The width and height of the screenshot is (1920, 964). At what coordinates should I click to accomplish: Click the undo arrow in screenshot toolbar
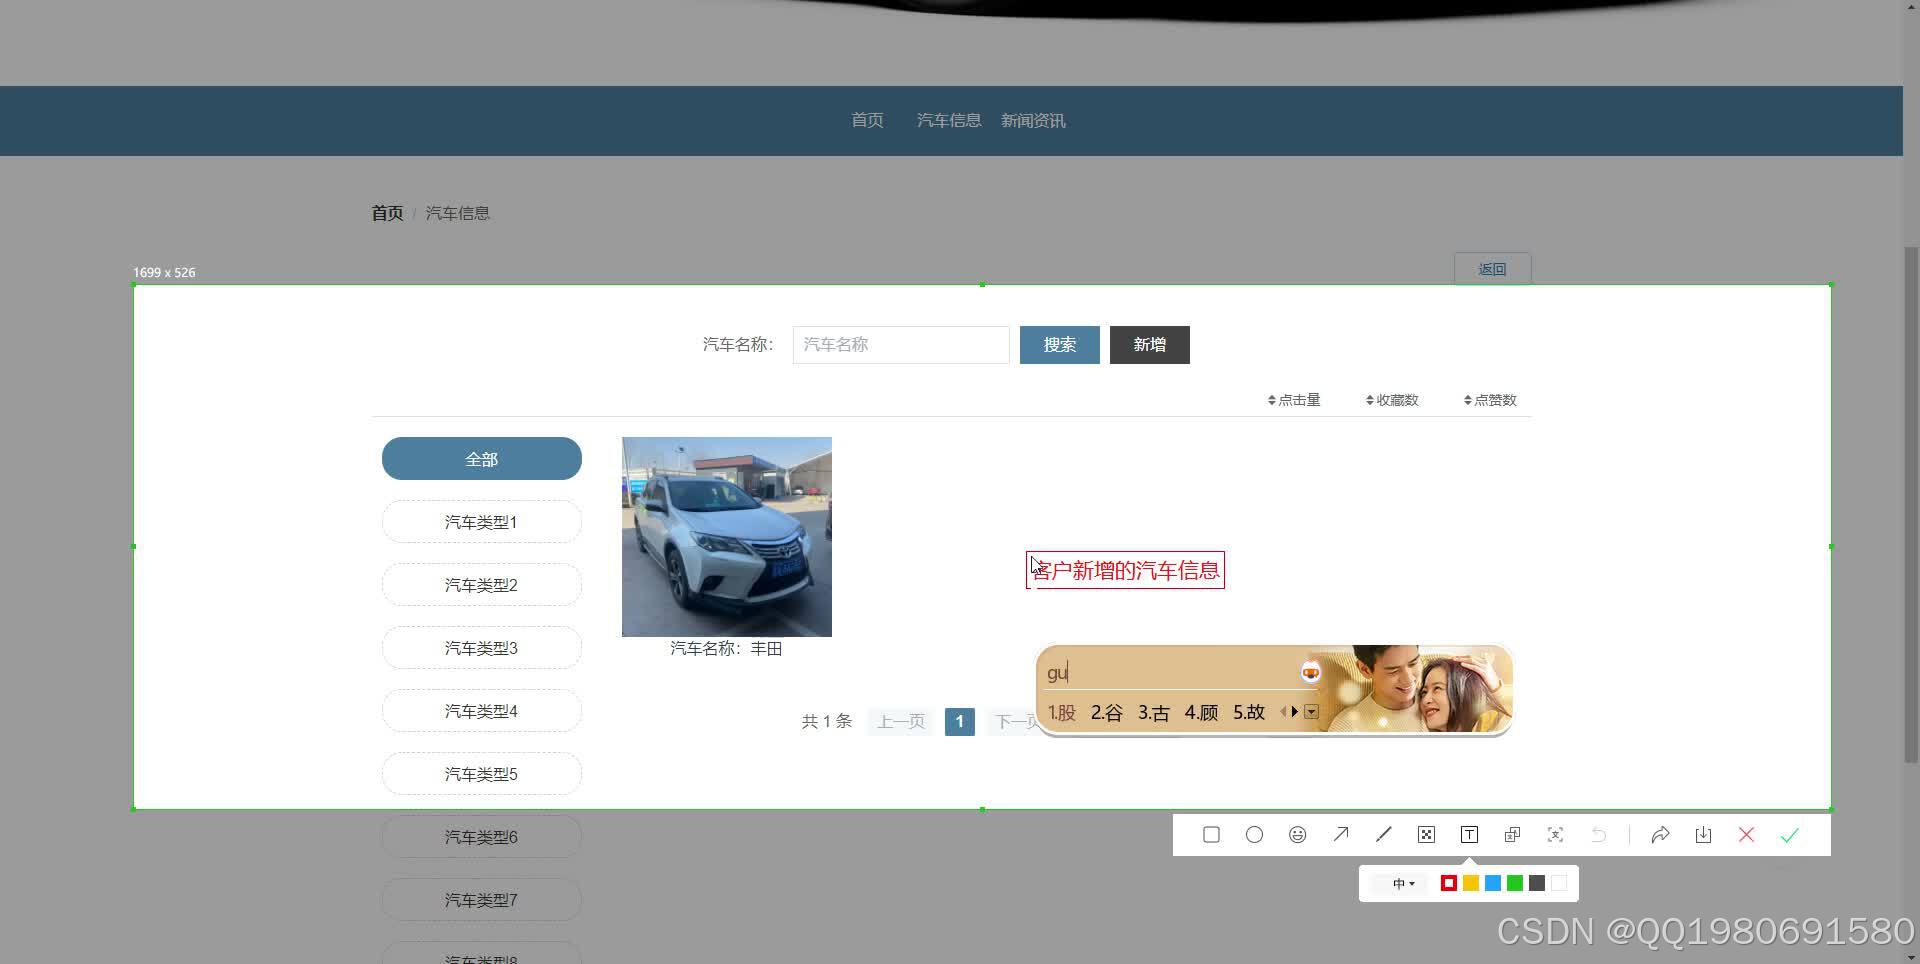point(1598,835)
